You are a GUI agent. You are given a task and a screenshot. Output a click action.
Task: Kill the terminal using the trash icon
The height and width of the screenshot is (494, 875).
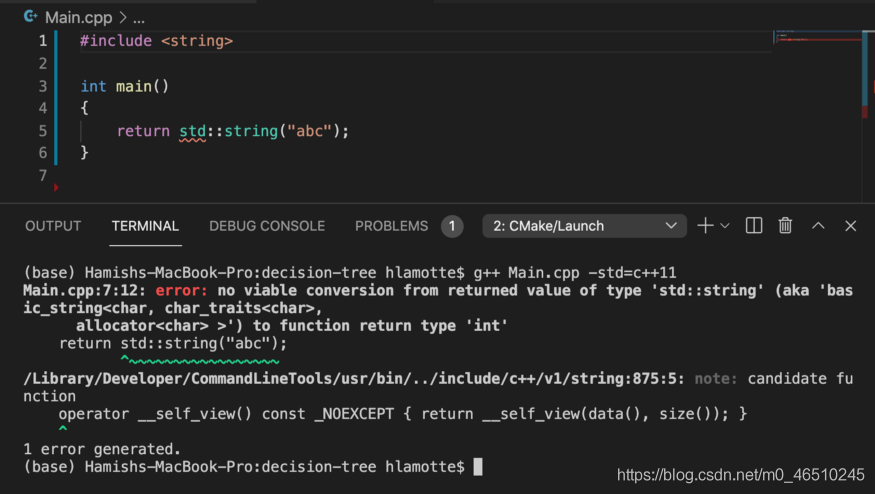[786, 226]
